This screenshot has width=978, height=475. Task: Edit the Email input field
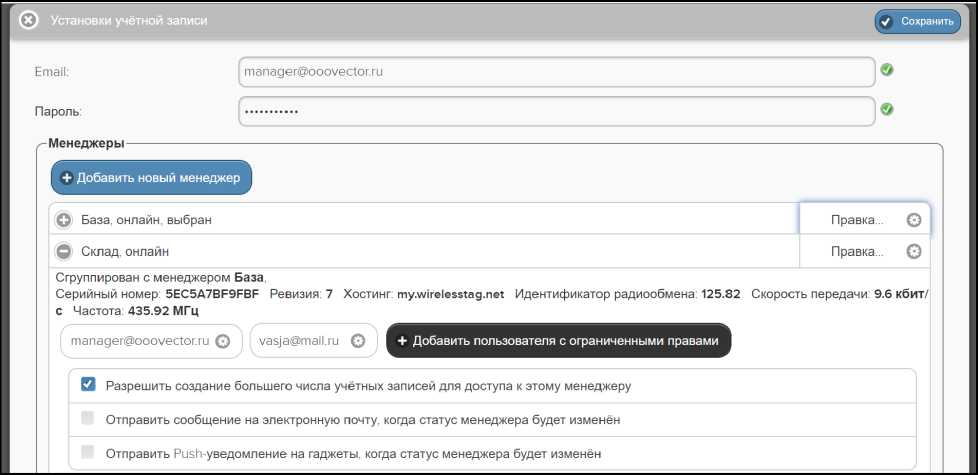coord(556,72)
